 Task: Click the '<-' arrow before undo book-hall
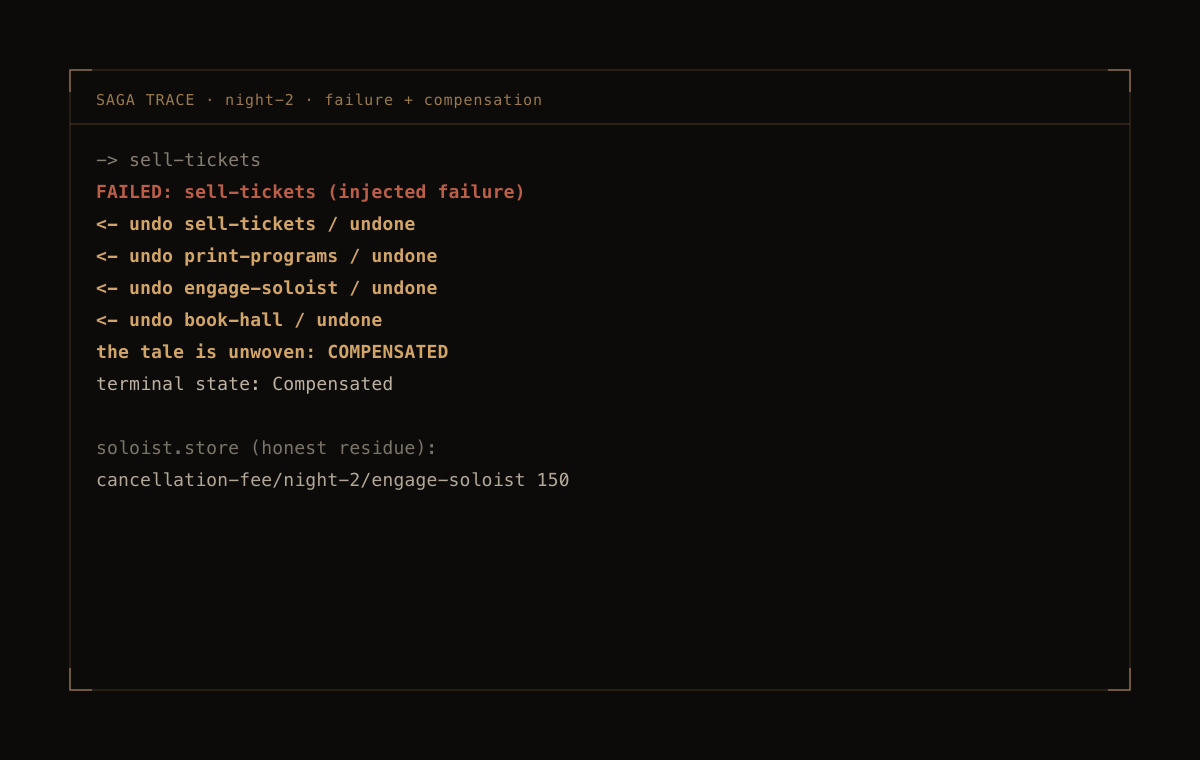tap(106, 320)
